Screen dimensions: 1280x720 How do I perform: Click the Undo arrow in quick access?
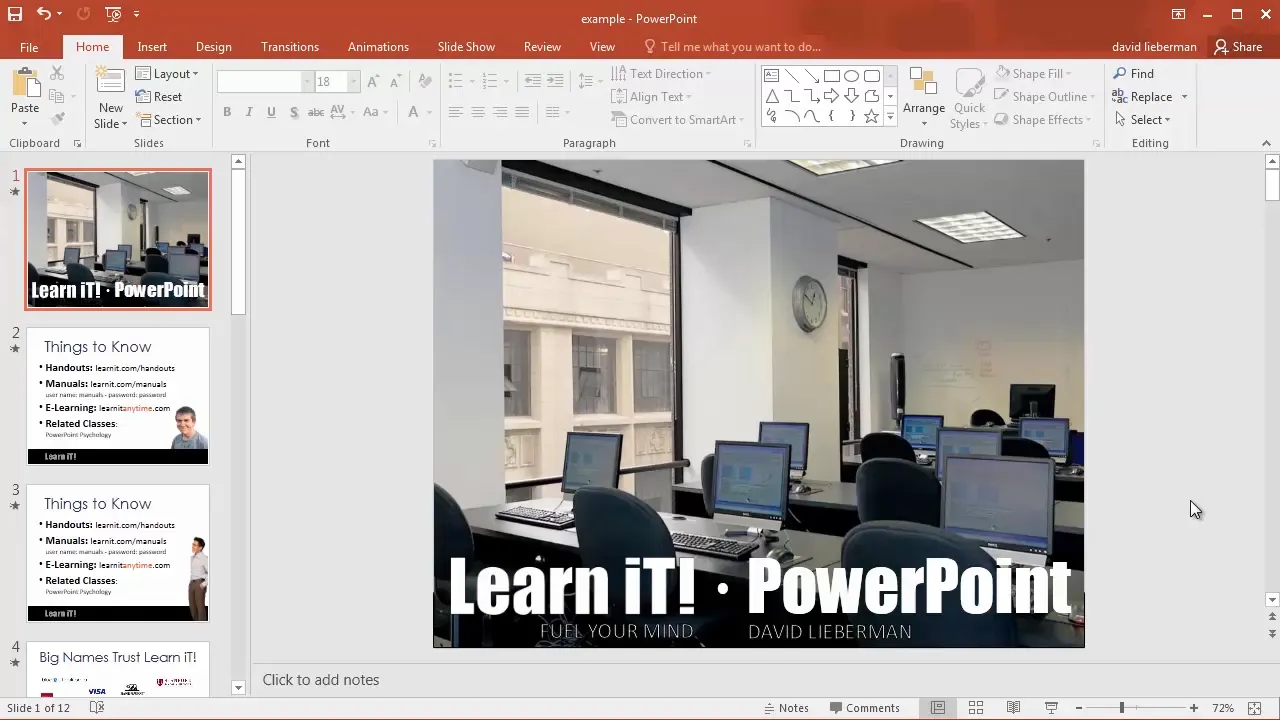pos(43,14)
